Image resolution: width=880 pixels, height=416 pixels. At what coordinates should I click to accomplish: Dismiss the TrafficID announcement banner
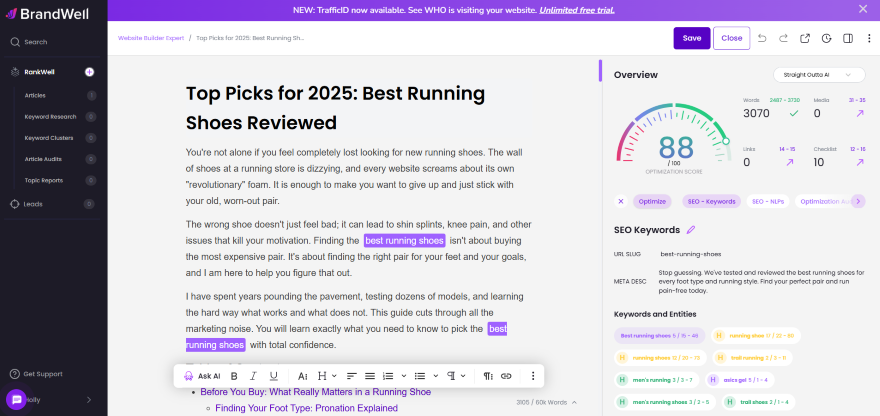(863, 9)
